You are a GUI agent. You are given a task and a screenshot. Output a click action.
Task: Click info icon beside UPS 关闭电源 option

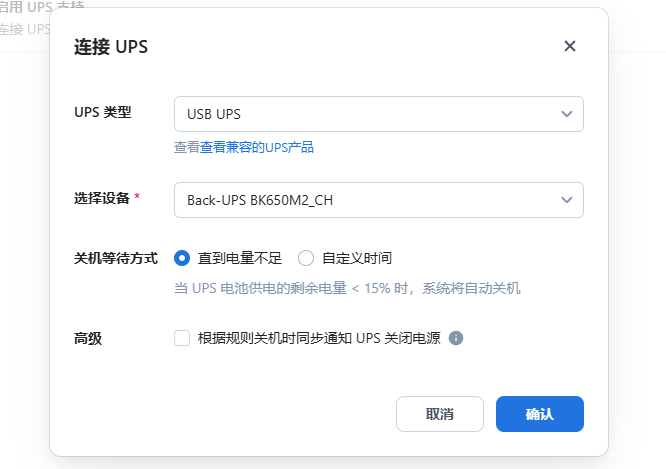(456, 338)
